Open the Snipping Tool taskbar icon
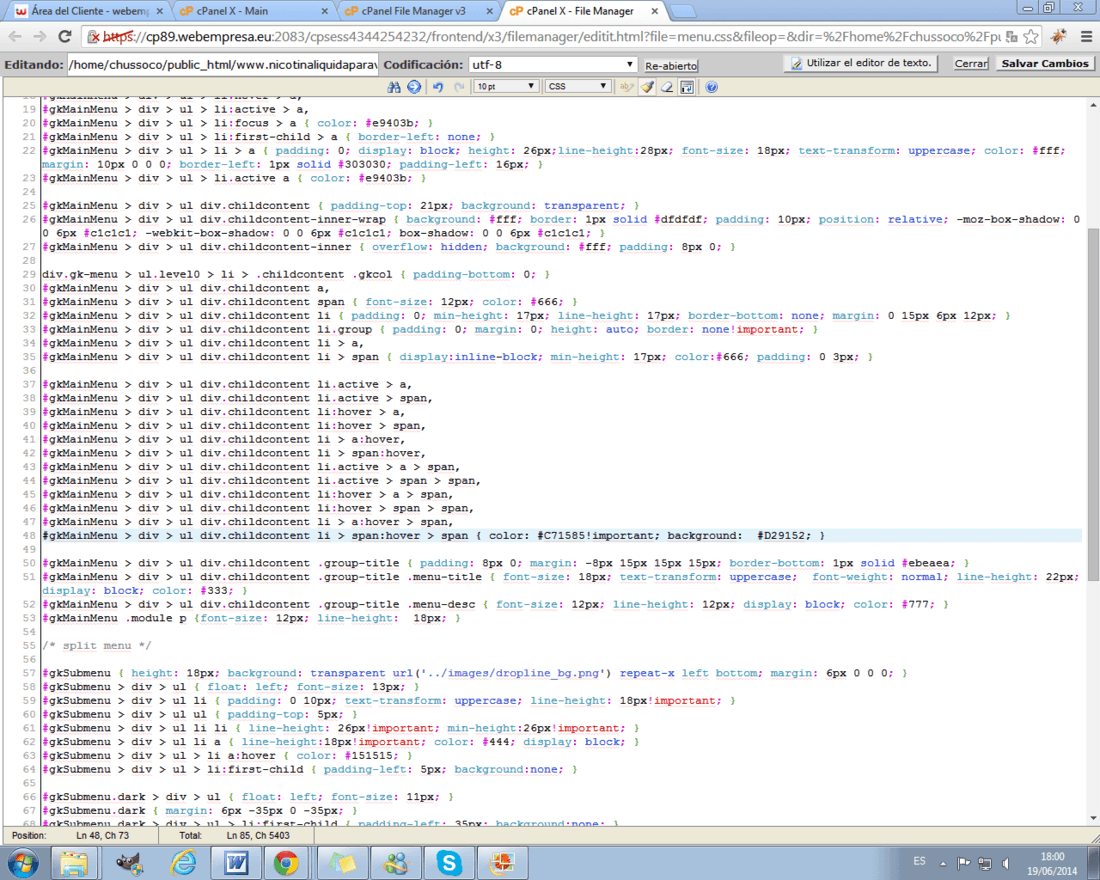This screenshot has width=1100, height=880. pos(502,862)
